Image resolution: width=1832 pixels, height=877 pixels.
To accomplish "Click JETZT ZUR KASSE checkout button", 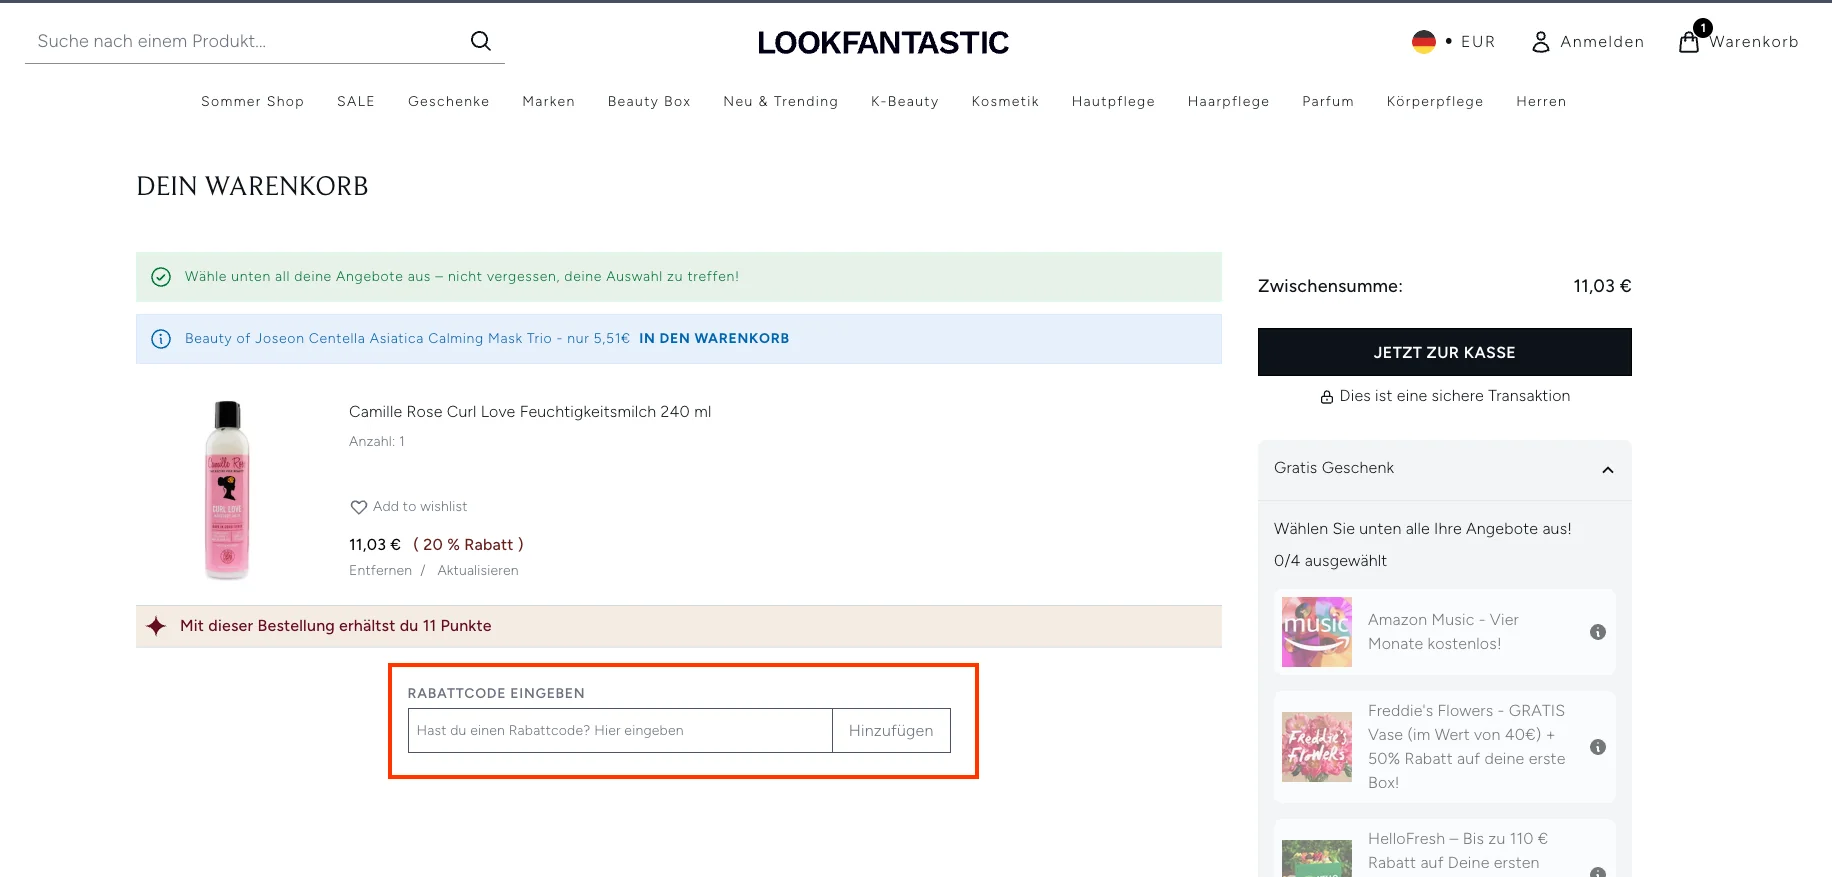I will pyautogui.click(x=1444, y=352).
